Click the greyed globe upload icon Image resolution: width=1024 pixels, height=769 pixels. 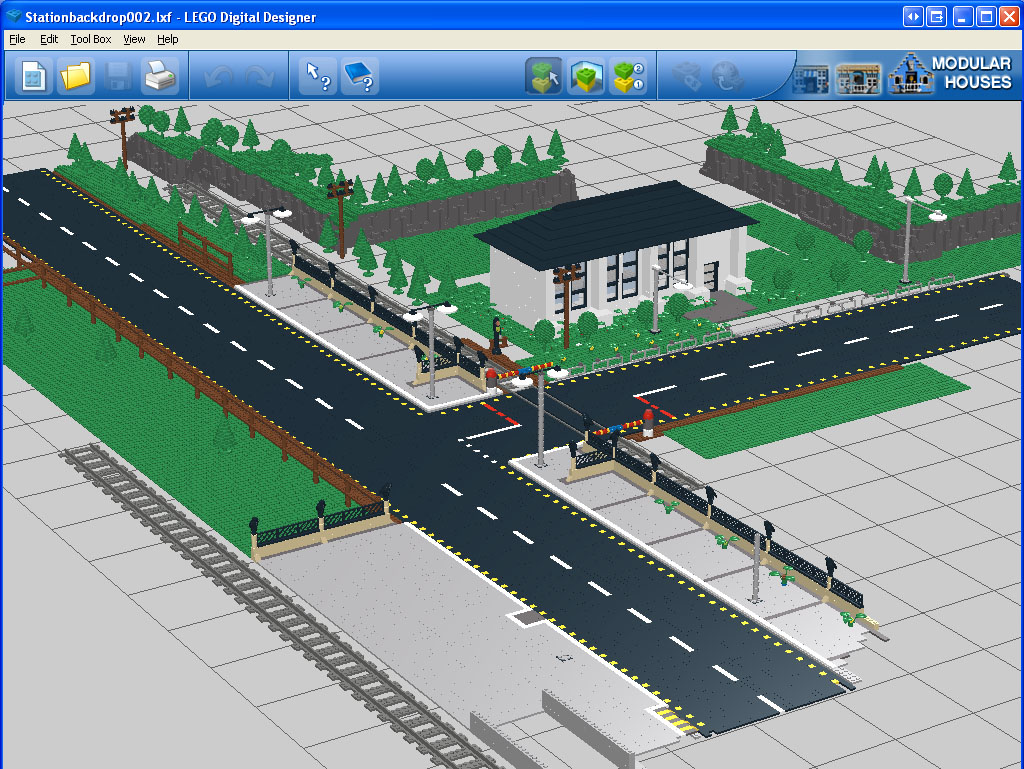[728, 76]
